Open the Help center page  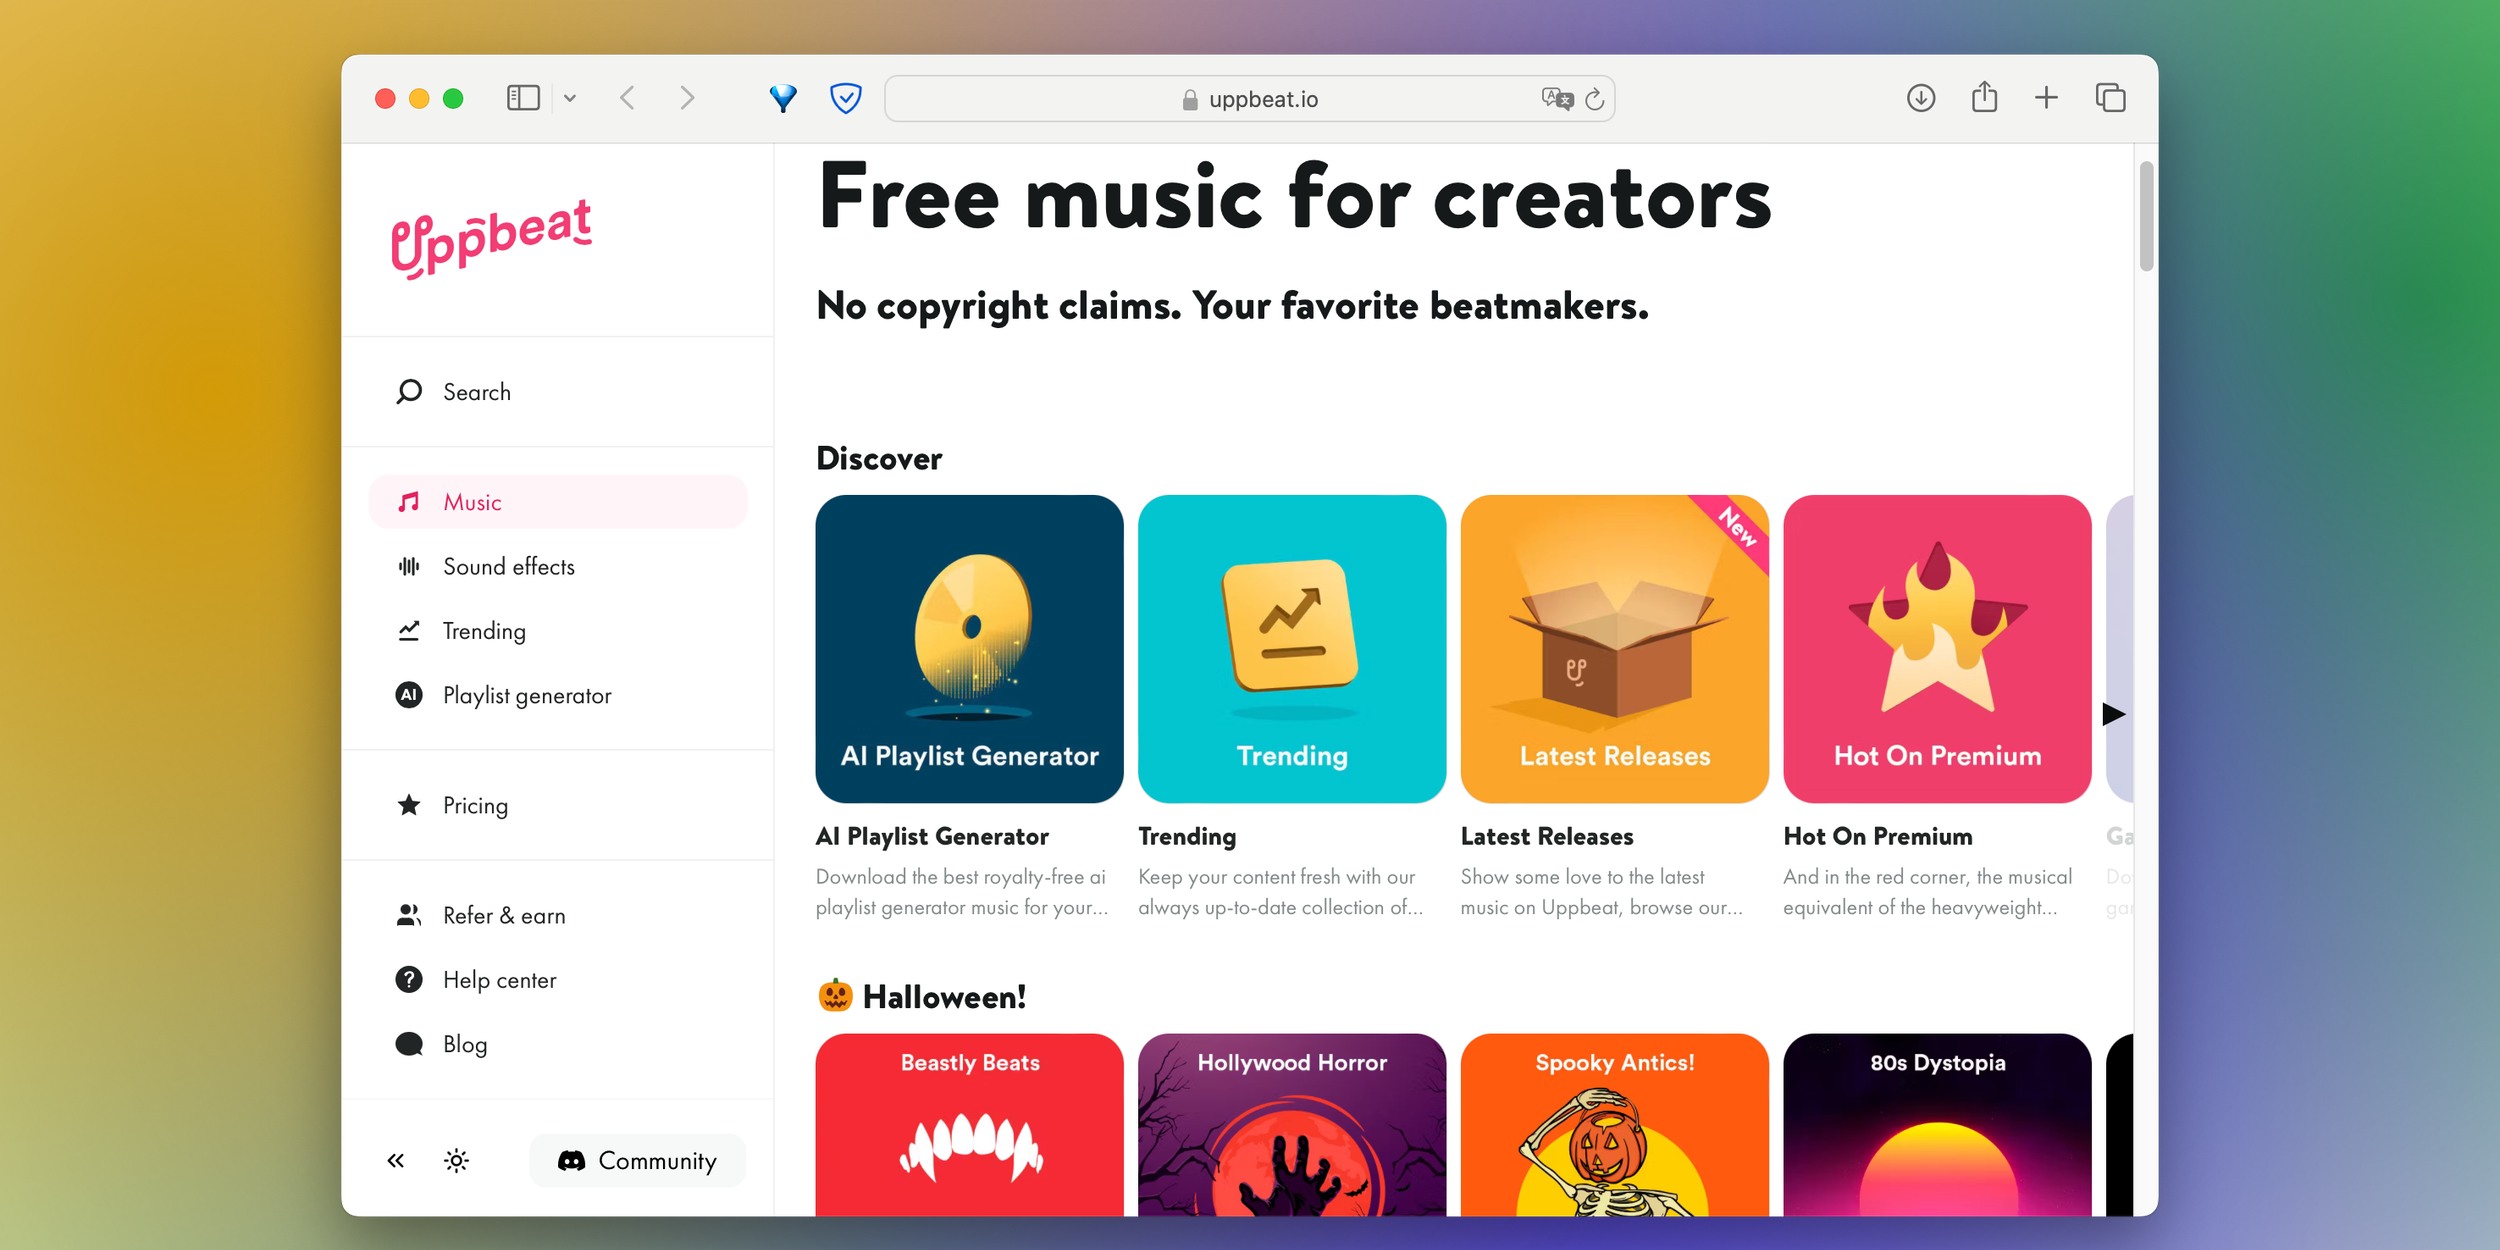point(501,979)
